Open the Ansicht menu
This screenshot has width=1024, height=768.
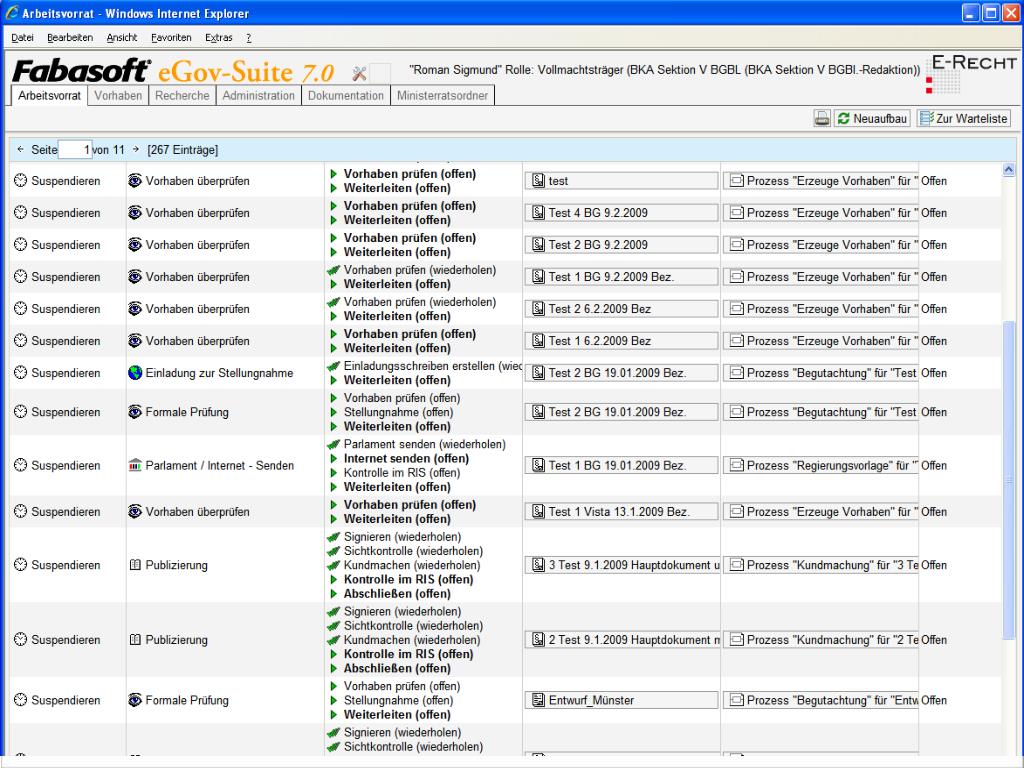[x=121, y=38]
